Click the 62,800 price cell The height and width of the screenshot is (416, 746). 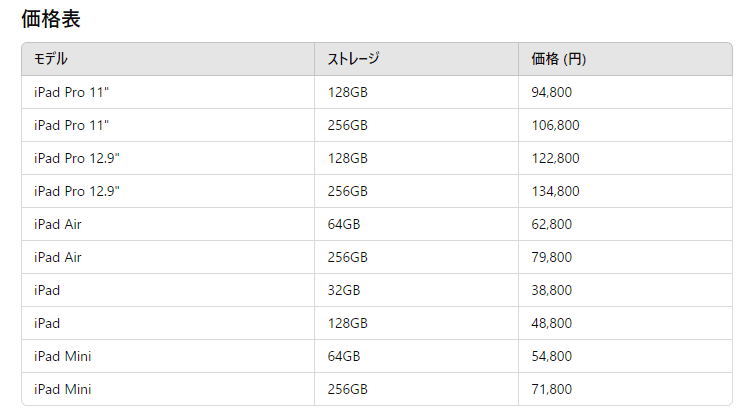(x=551, y=224)
